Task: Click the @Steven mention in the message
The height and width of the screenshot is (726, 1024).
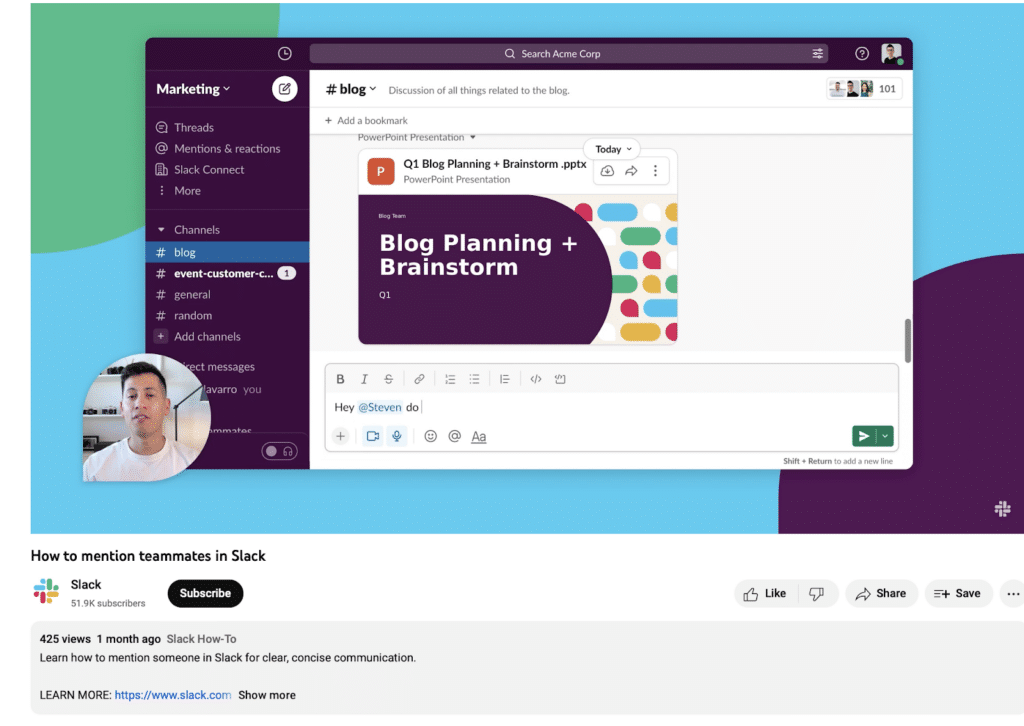Action: click(380, 407)
